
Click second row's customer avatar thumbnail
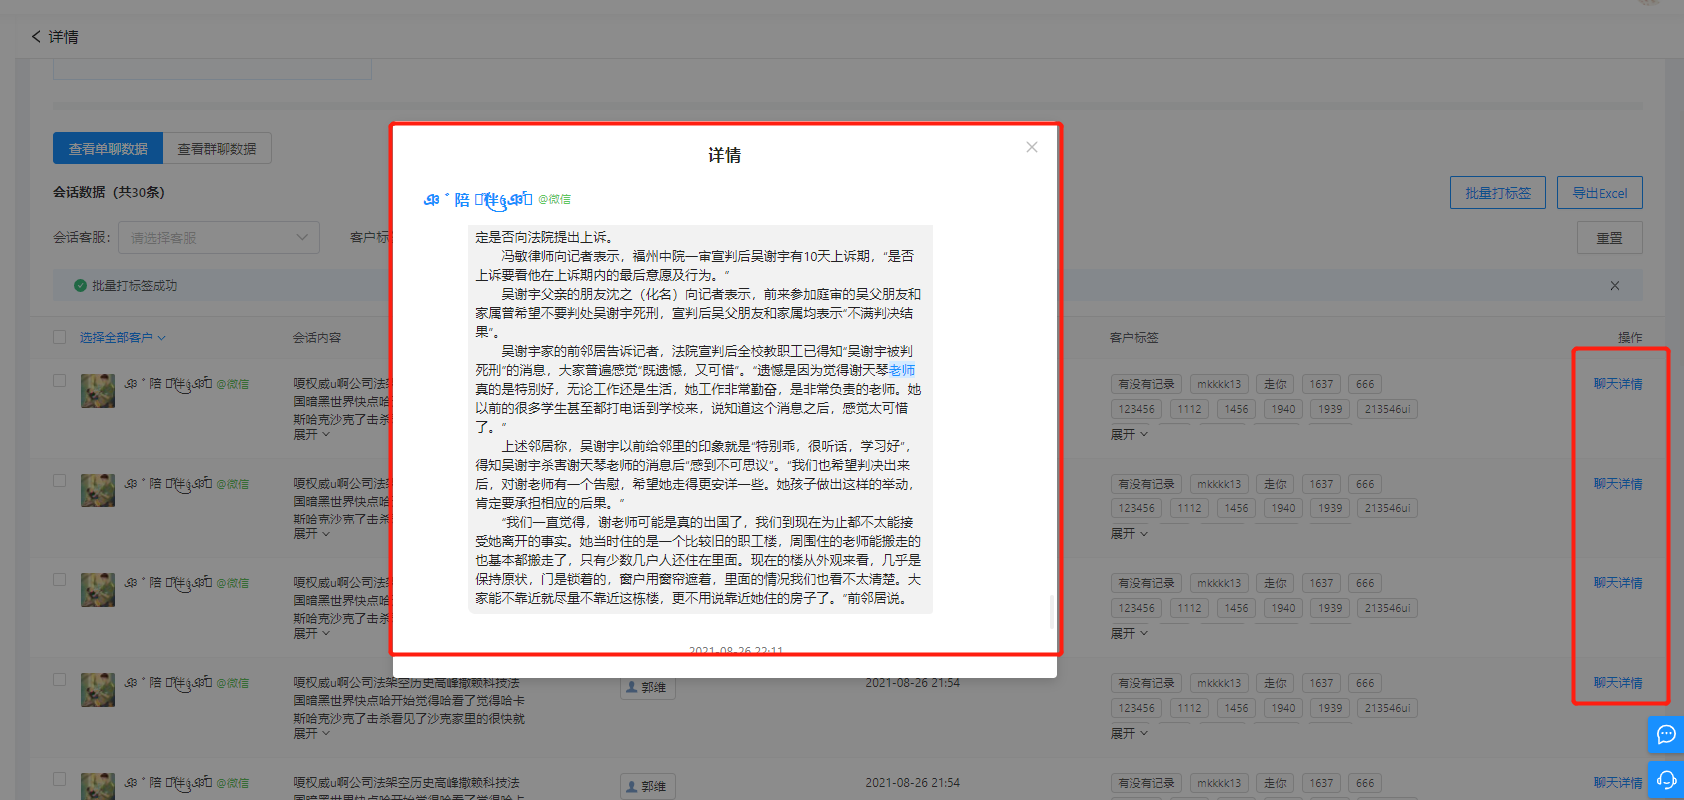[x=98, y=491]
